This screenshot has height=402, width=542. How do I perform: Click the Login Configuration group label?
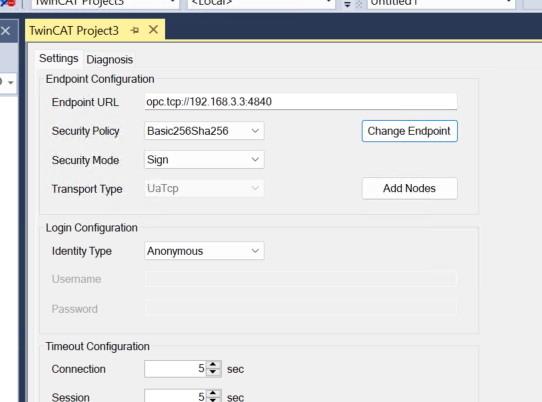92,228
